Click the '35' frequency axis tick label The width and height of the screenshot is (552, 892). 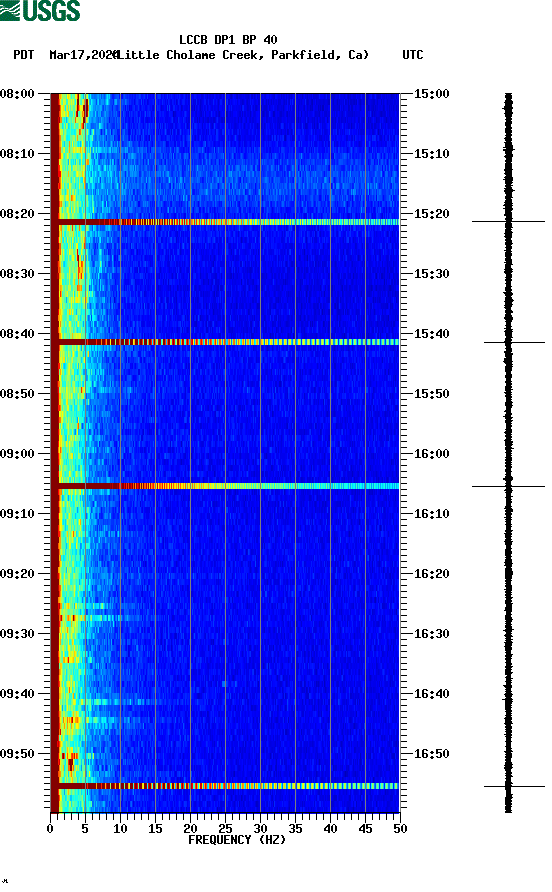click(295, 829)
